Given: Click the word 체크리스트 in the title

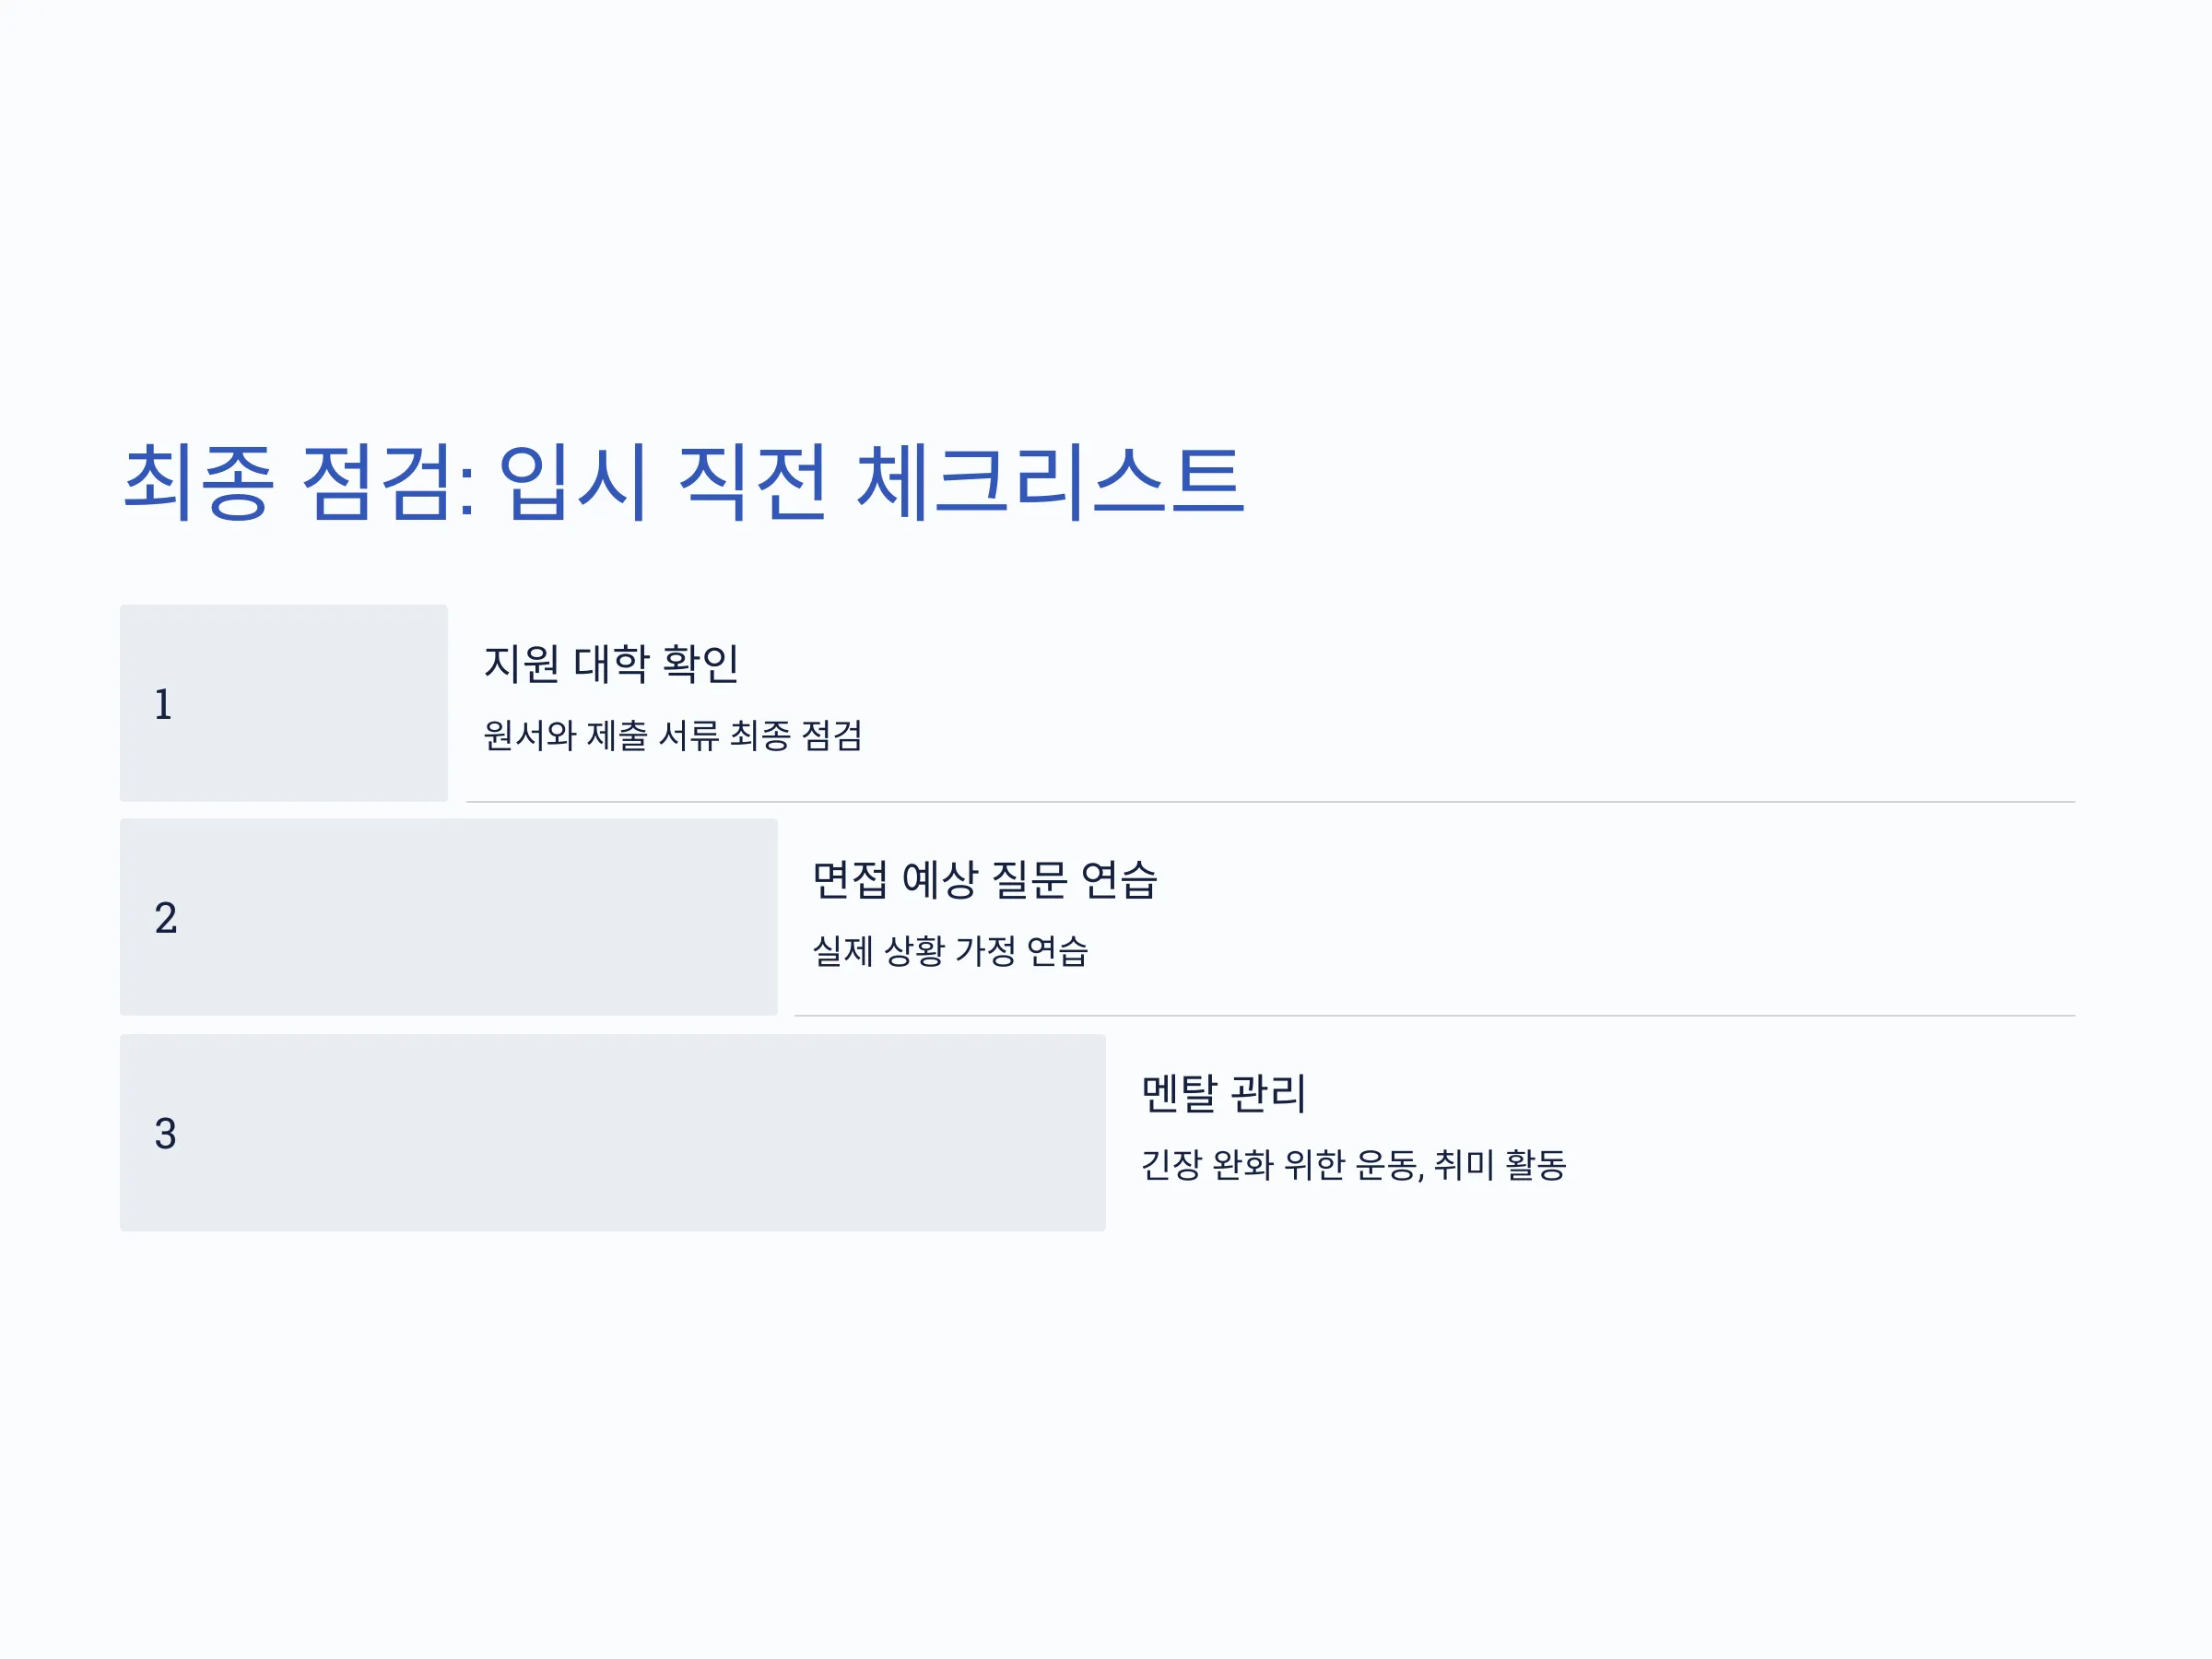Looking at the screenshot, I should point(1050,483).
